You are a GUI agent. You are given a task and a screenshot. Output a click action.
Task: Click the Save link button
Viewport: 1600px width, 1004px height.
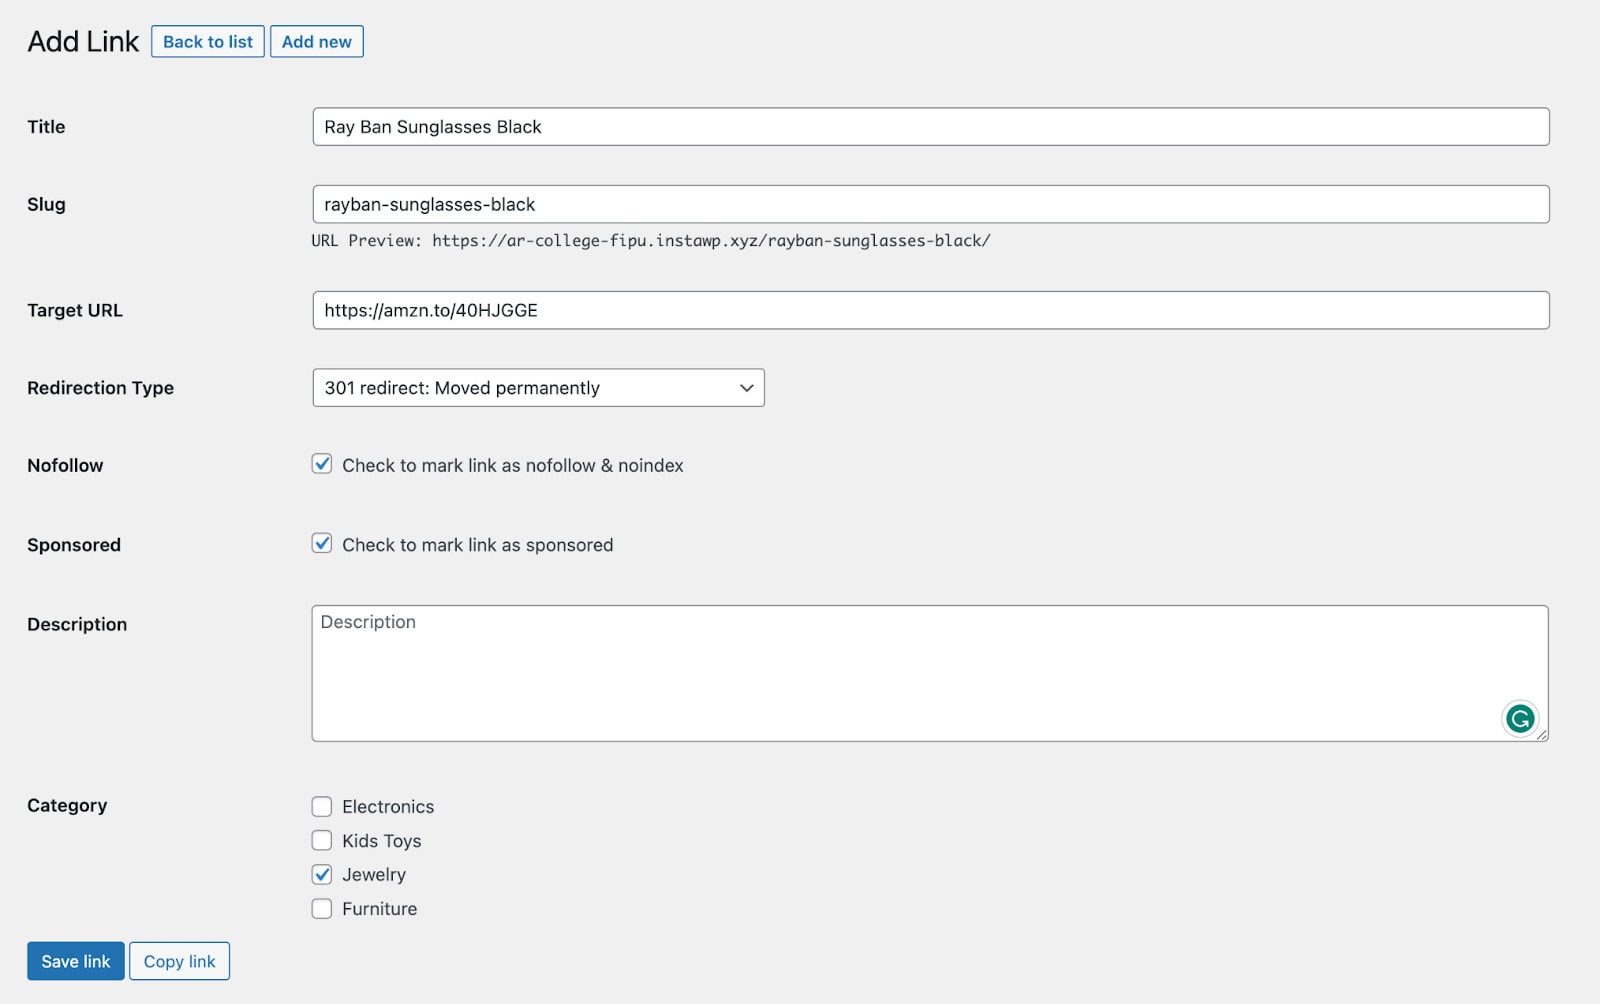coord(75,960)
